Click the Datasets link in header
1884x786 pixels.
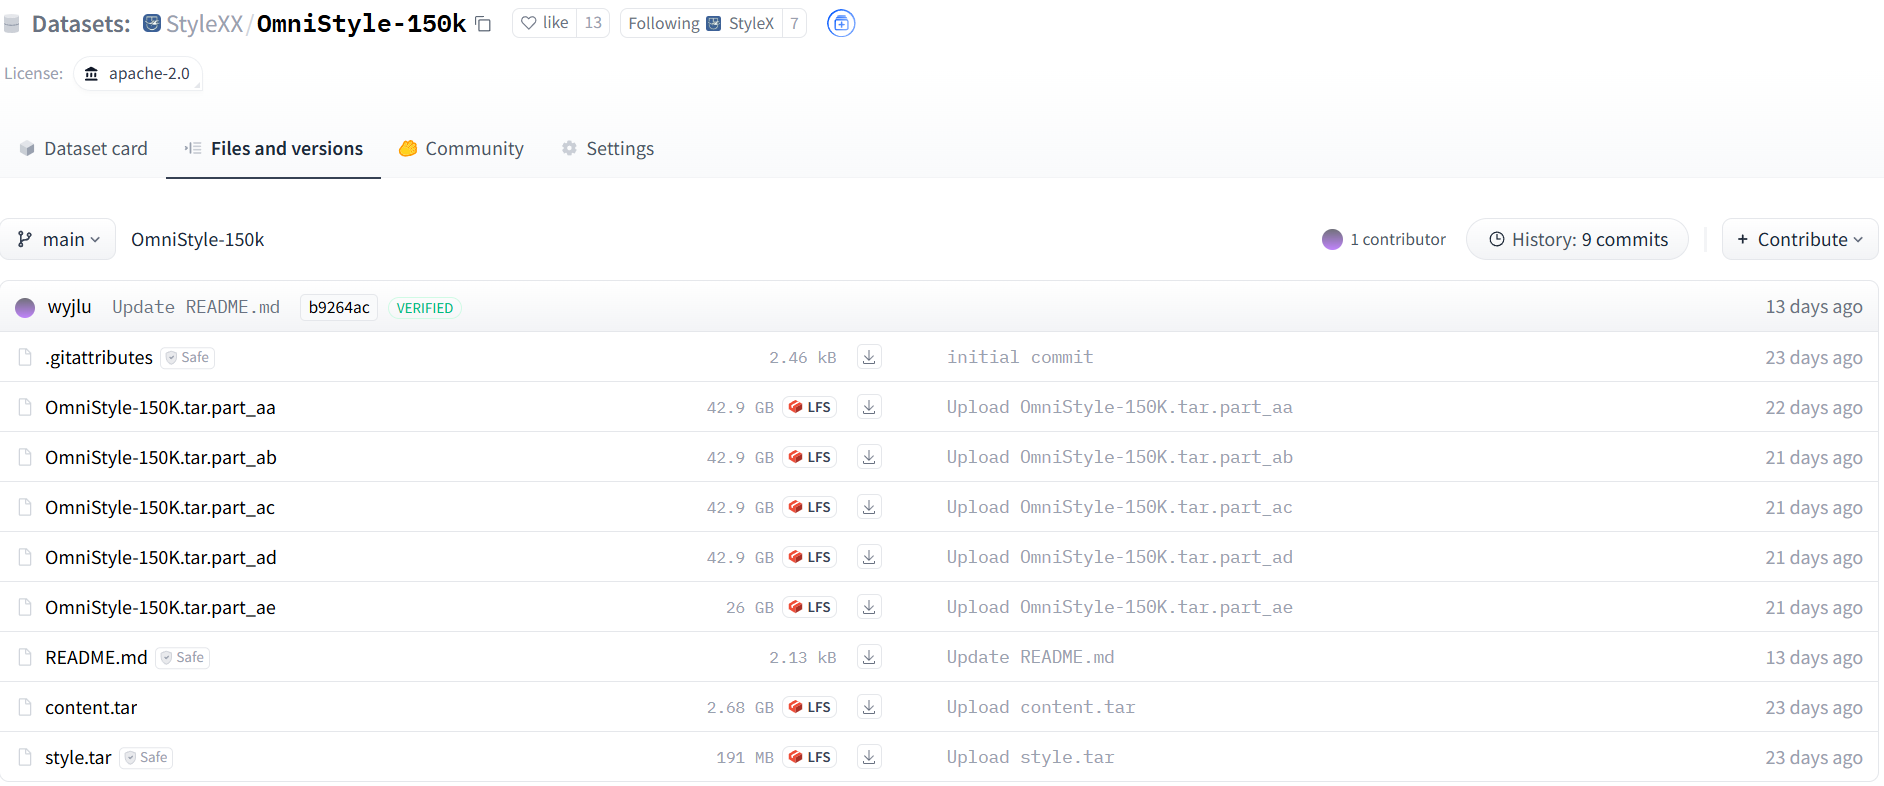click(80, 24)
